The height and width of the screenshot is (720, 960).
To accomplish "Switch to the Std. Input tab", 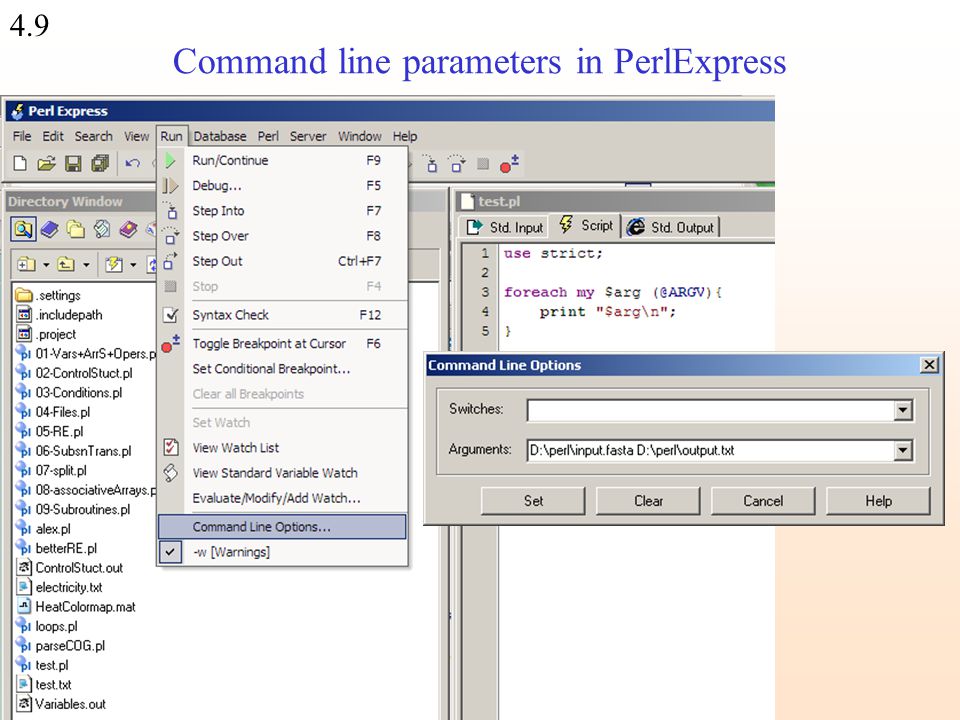I will pos(504,227).
